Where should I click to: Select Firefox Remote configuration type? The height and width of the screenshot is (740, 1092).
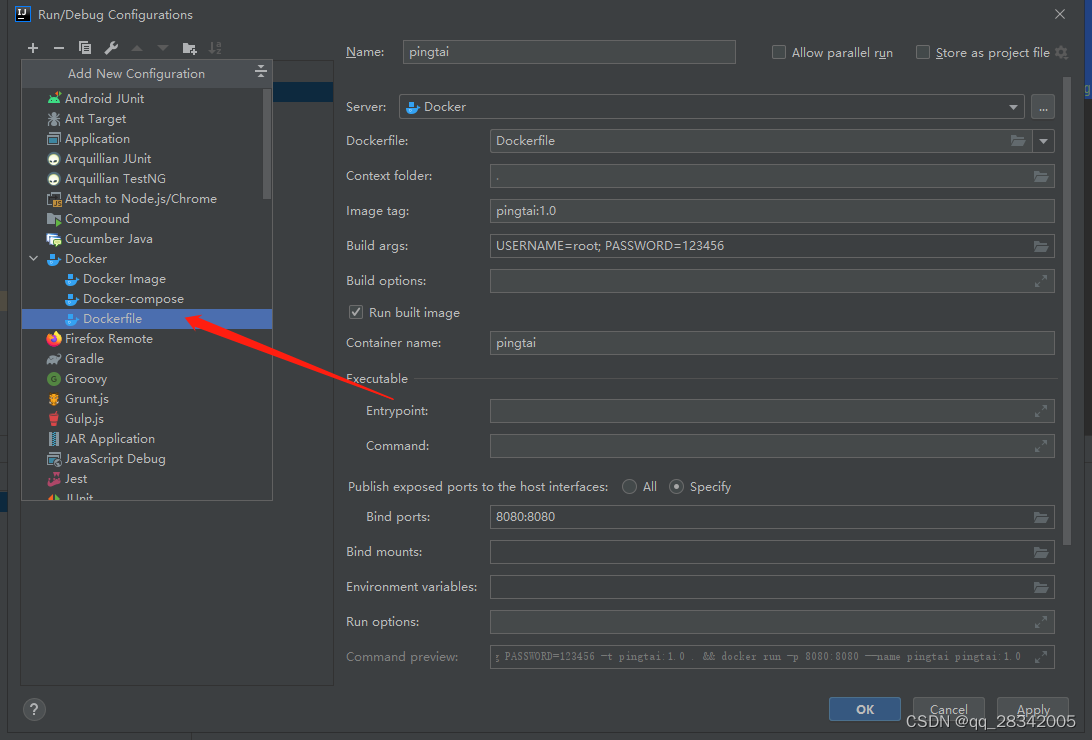(x=146, y=338)
